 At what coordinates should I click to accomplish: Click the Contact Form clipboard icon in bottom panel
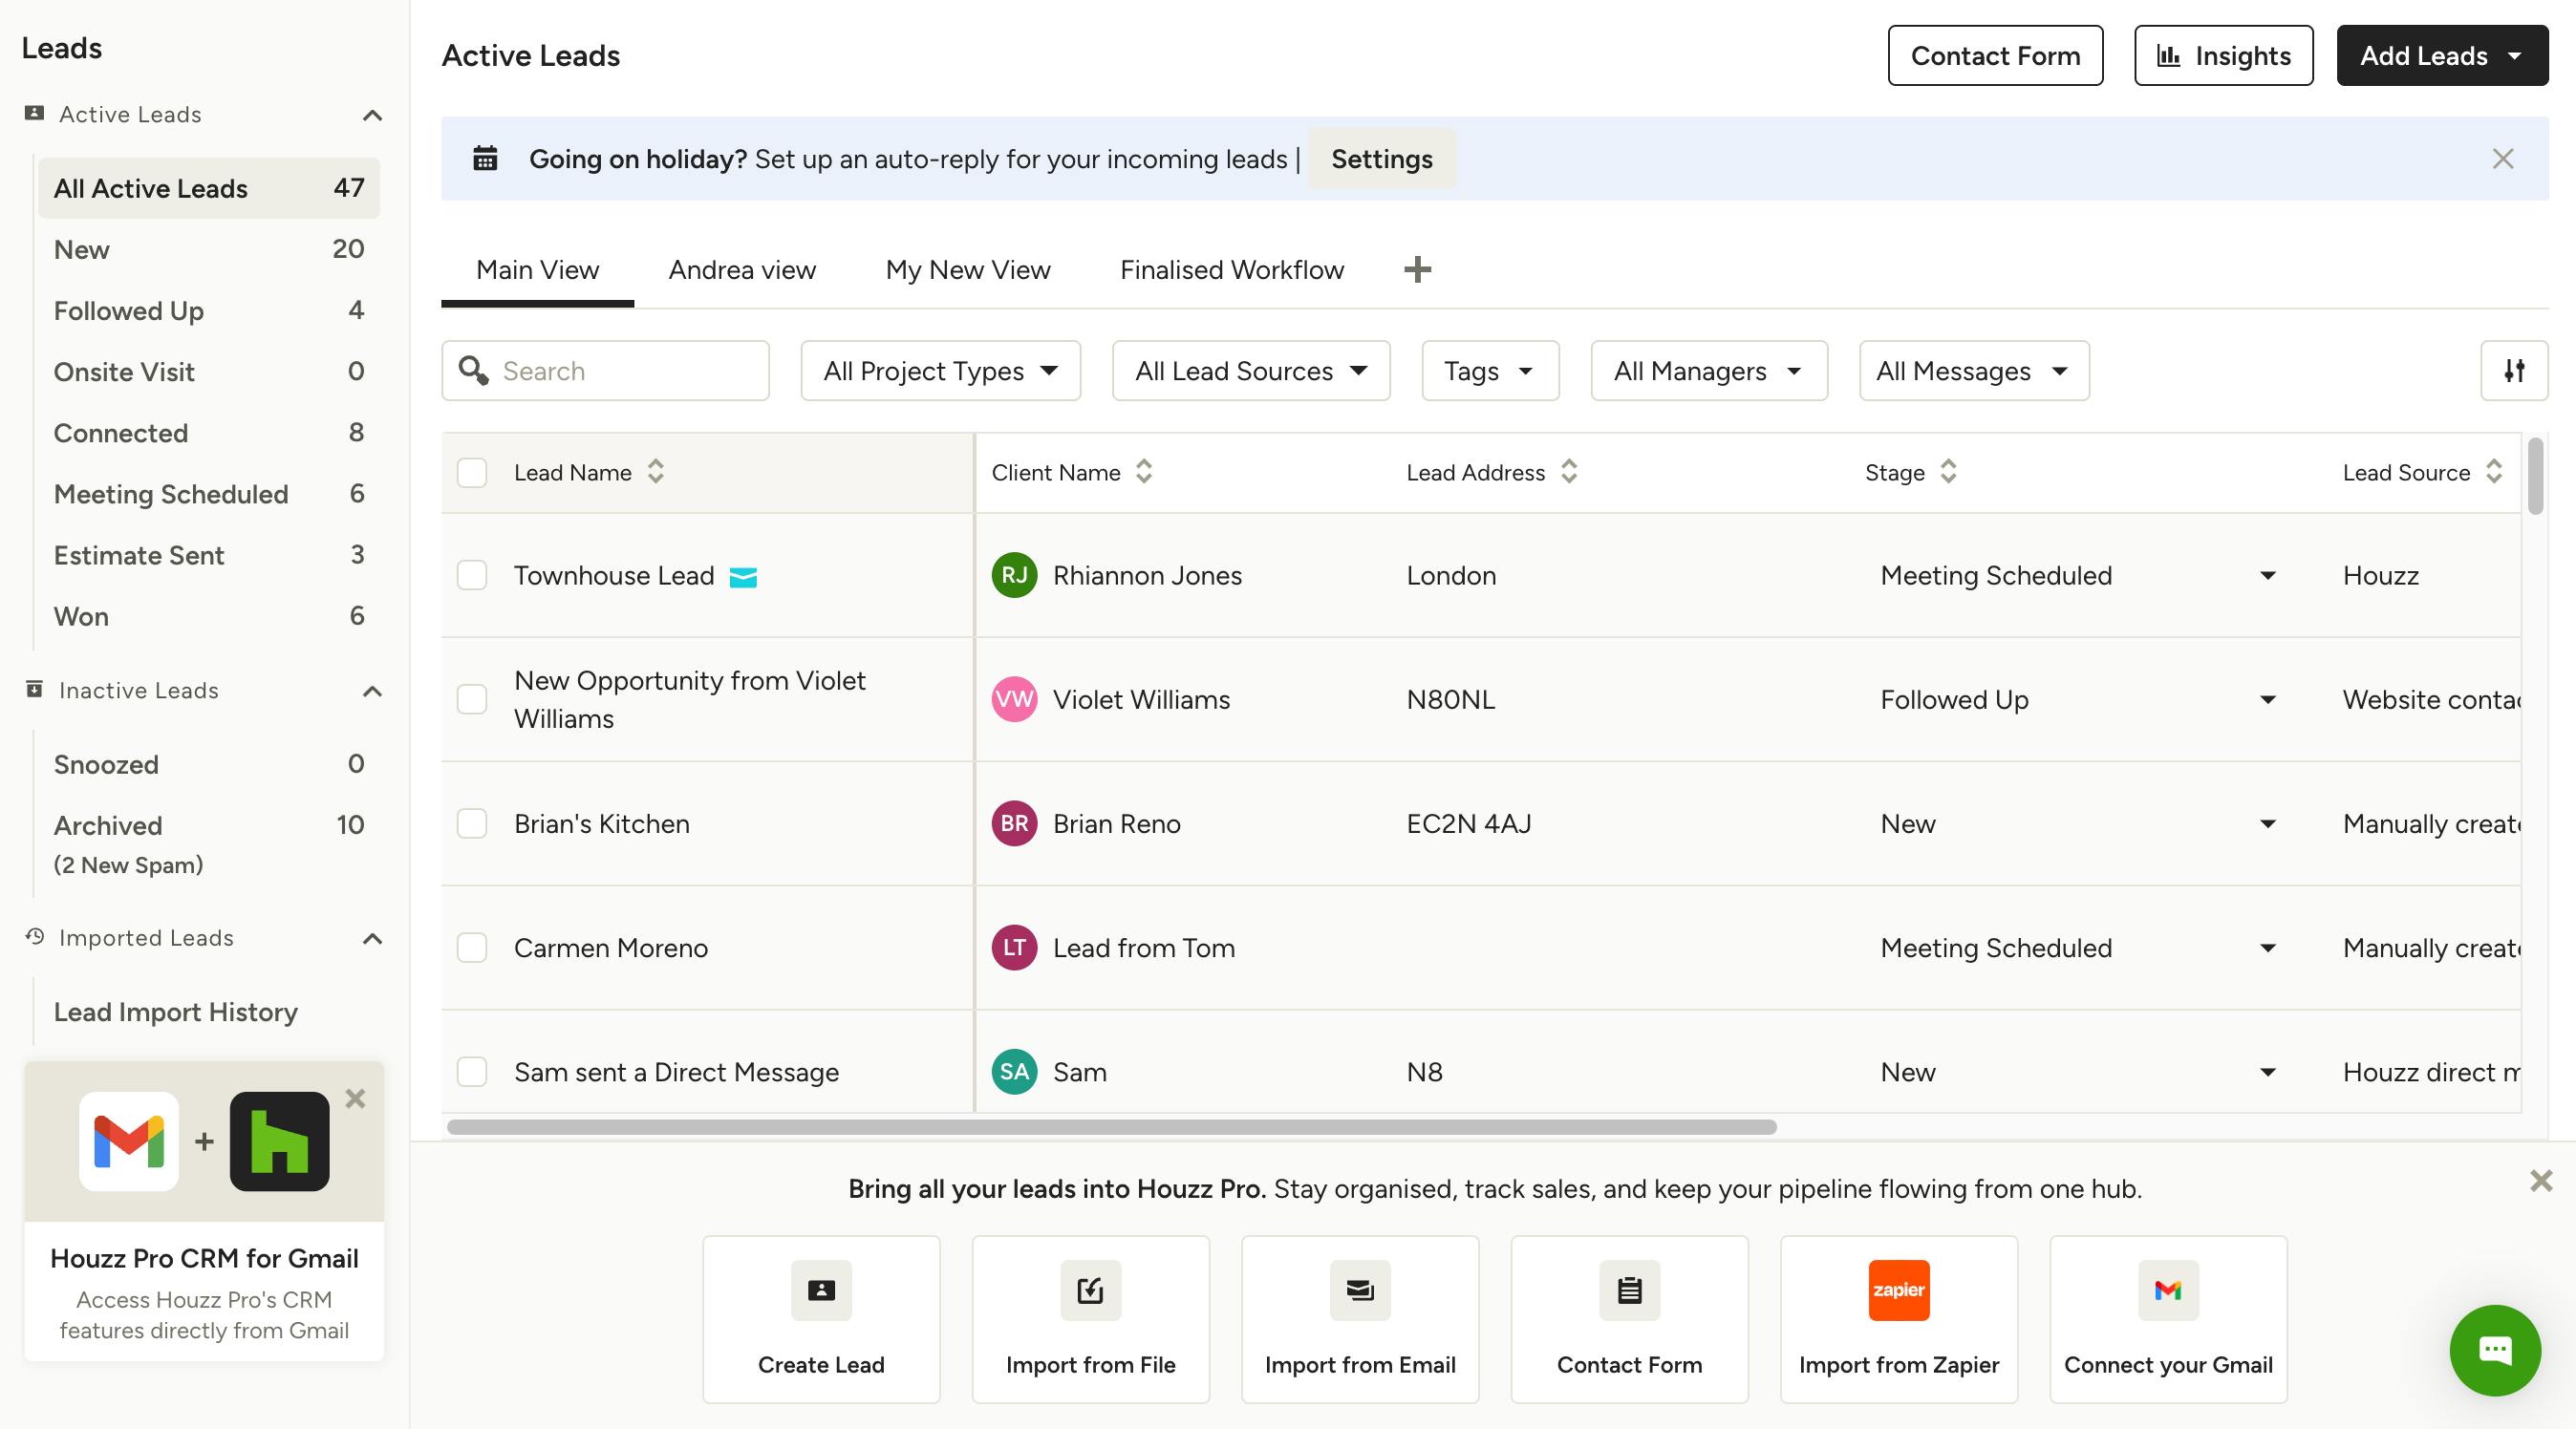pos(1629,1290)
